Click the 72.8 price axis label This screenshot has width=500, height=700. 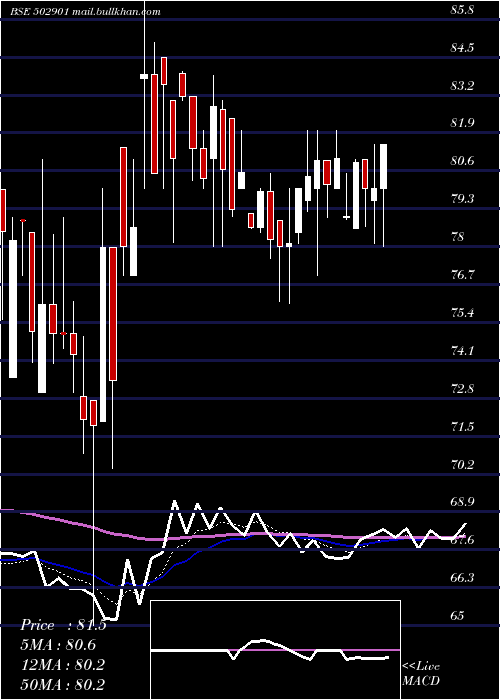click(x=462, y=389)
